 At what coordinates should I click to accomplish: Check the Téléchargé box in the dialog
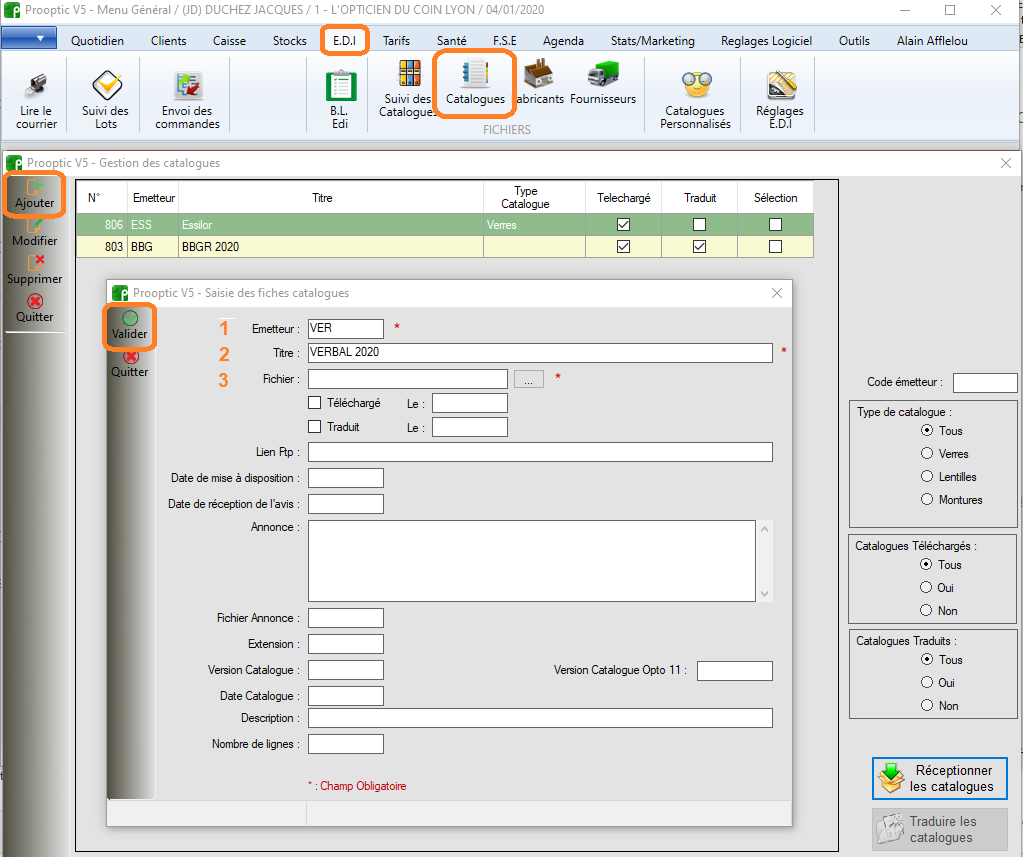coord(314,403)
